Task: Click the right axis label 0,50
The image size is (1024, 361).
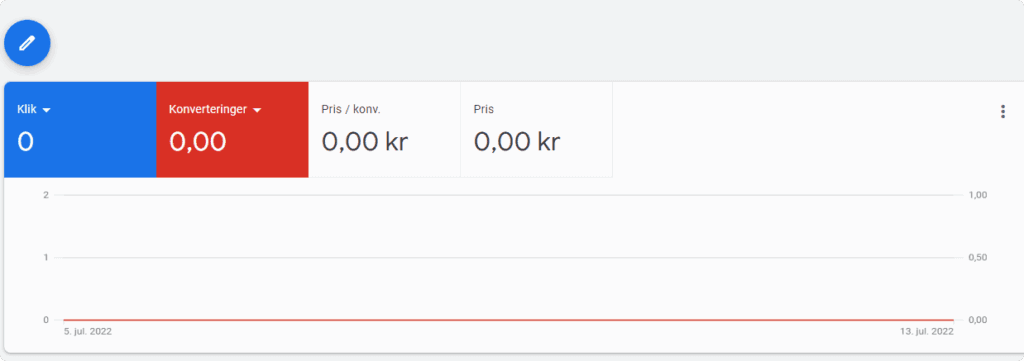Action: pos(978,257)
